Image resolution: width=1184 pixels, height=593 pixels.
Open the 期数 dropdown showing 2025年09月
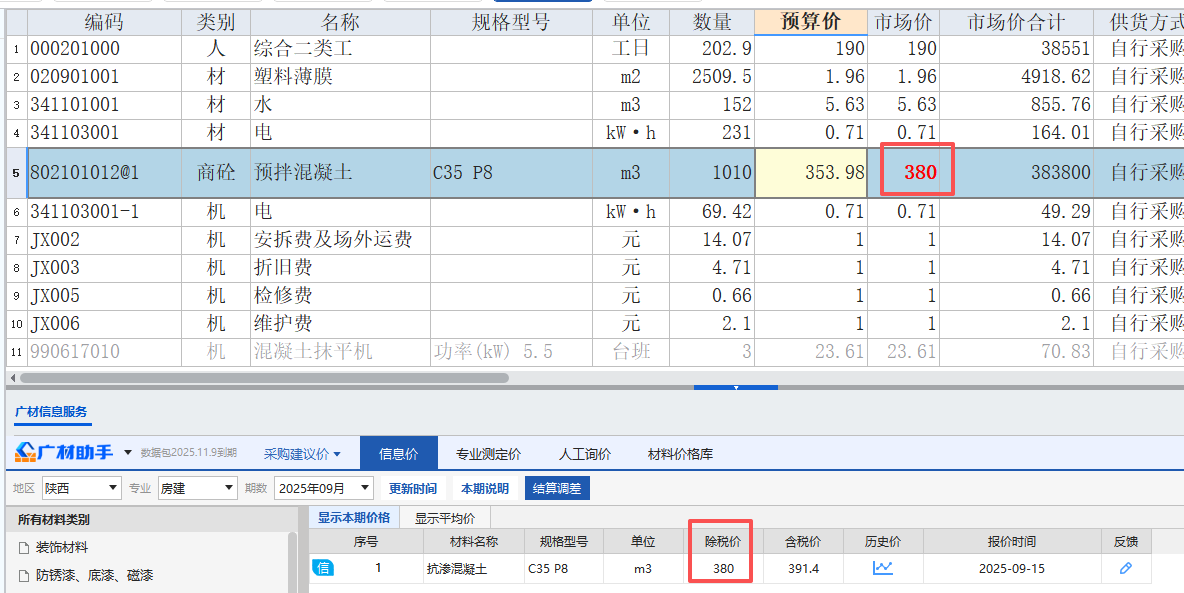click(362, 488)
